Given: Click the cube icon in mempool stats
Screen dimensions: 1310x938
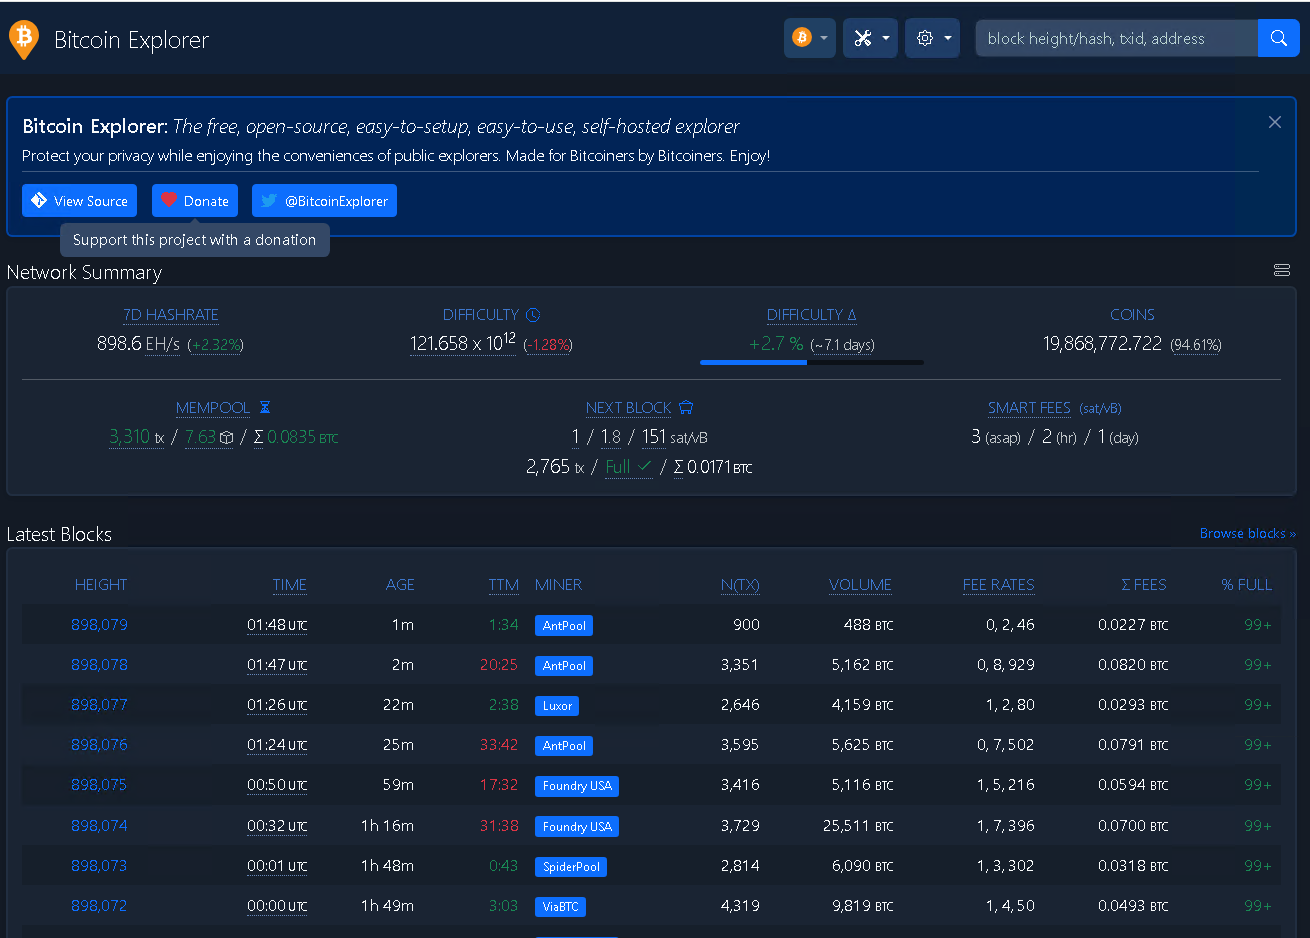Looking at the screenshot, I should coord(227,438).
